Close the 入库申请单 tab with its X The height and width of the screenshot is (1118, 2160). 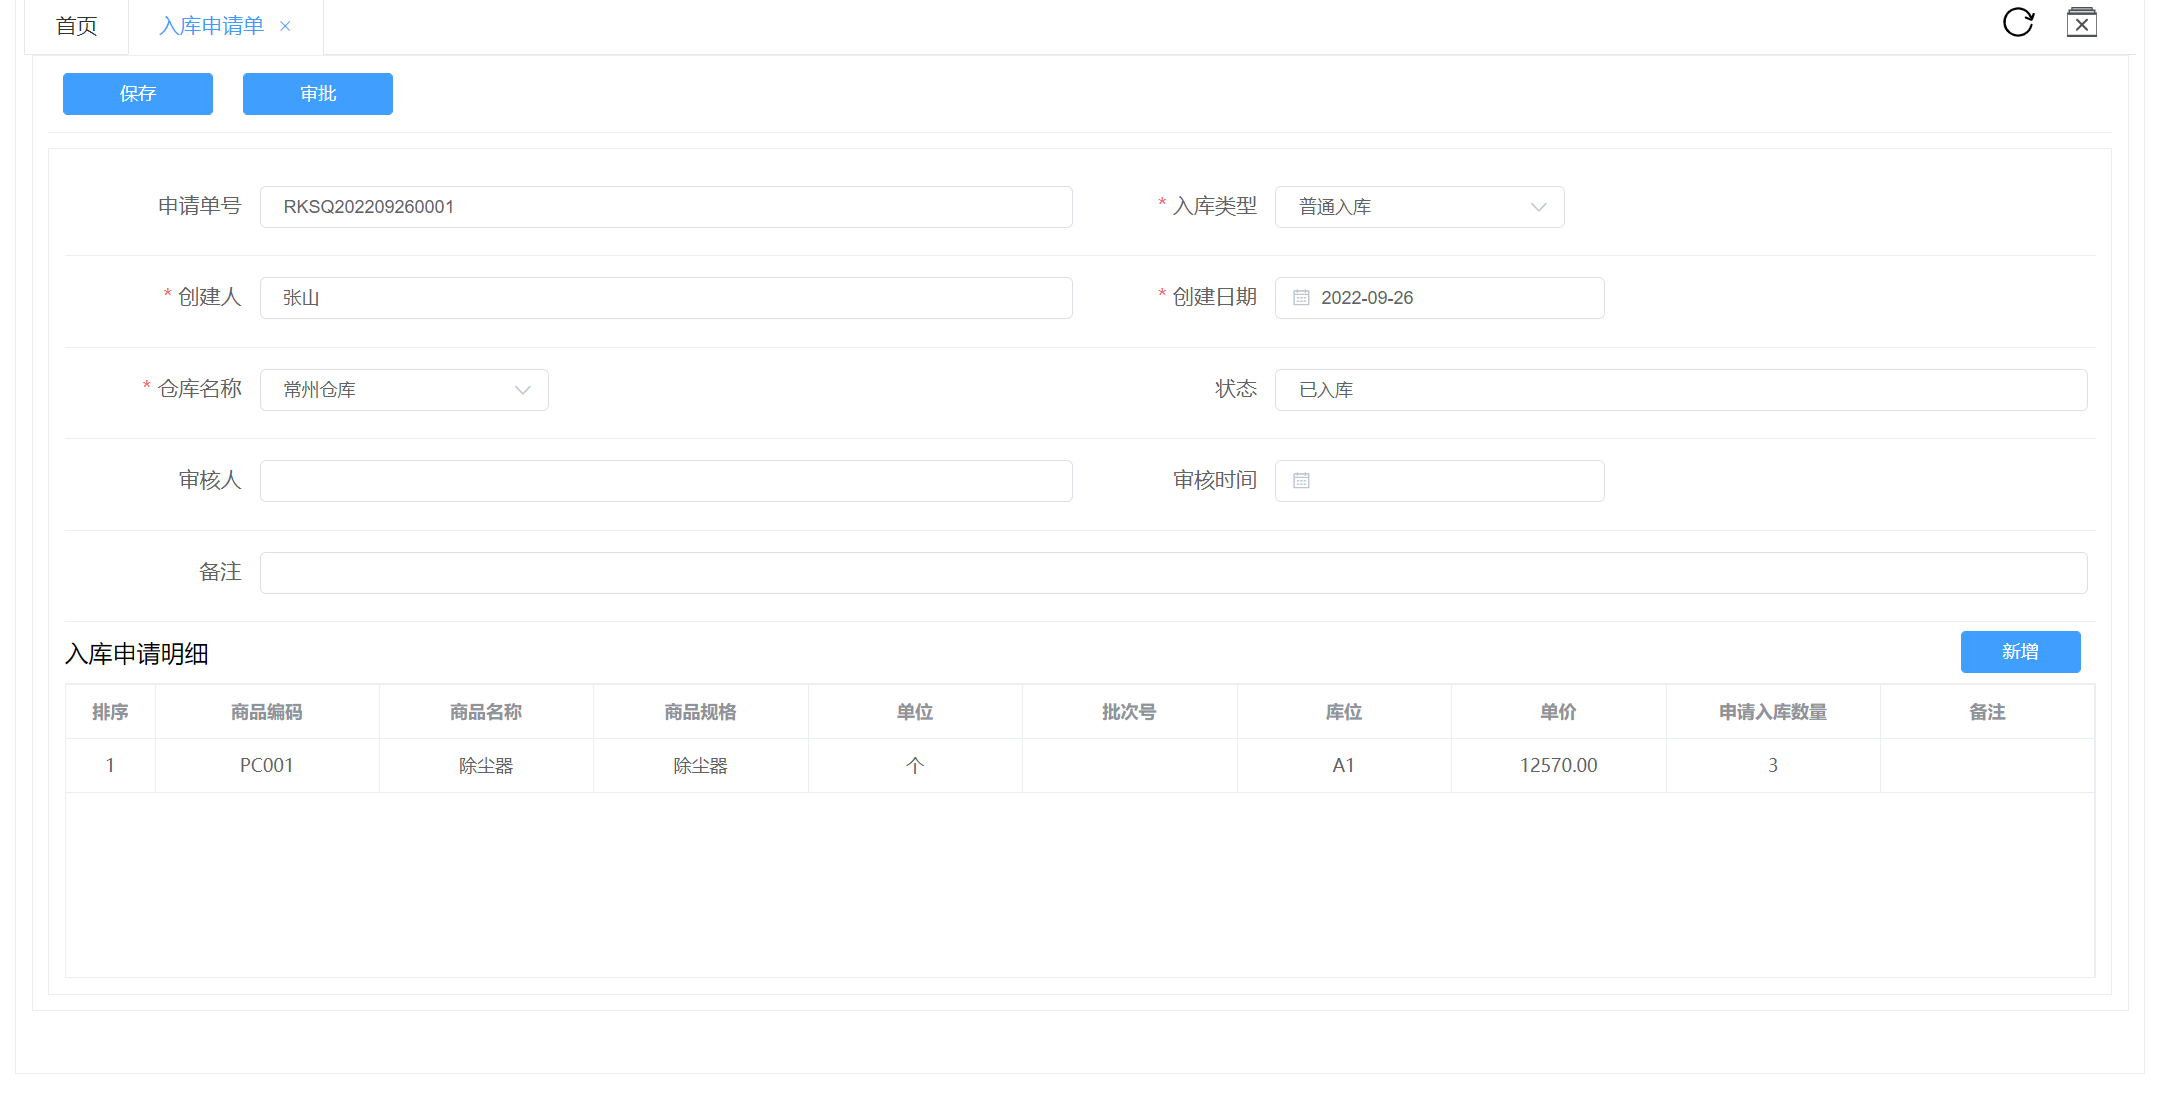pos(285,27)
